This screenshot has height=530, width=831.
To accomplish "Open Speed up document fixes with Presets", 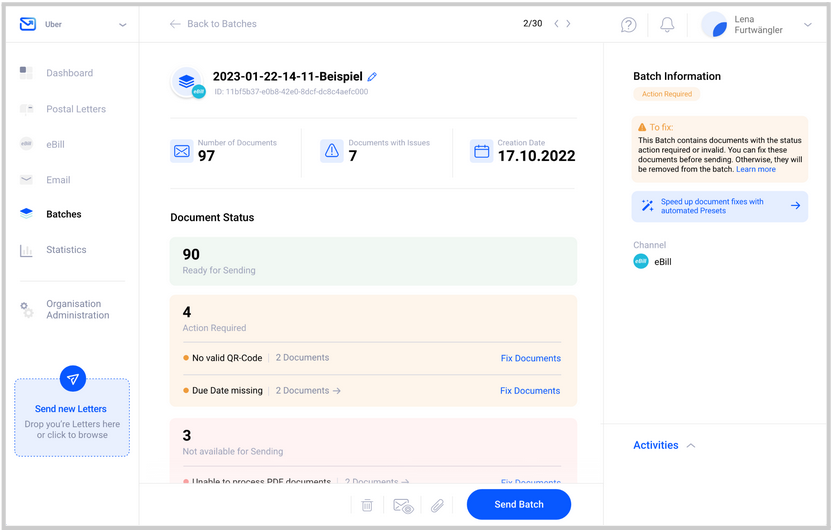I will [x=720, y=206].
